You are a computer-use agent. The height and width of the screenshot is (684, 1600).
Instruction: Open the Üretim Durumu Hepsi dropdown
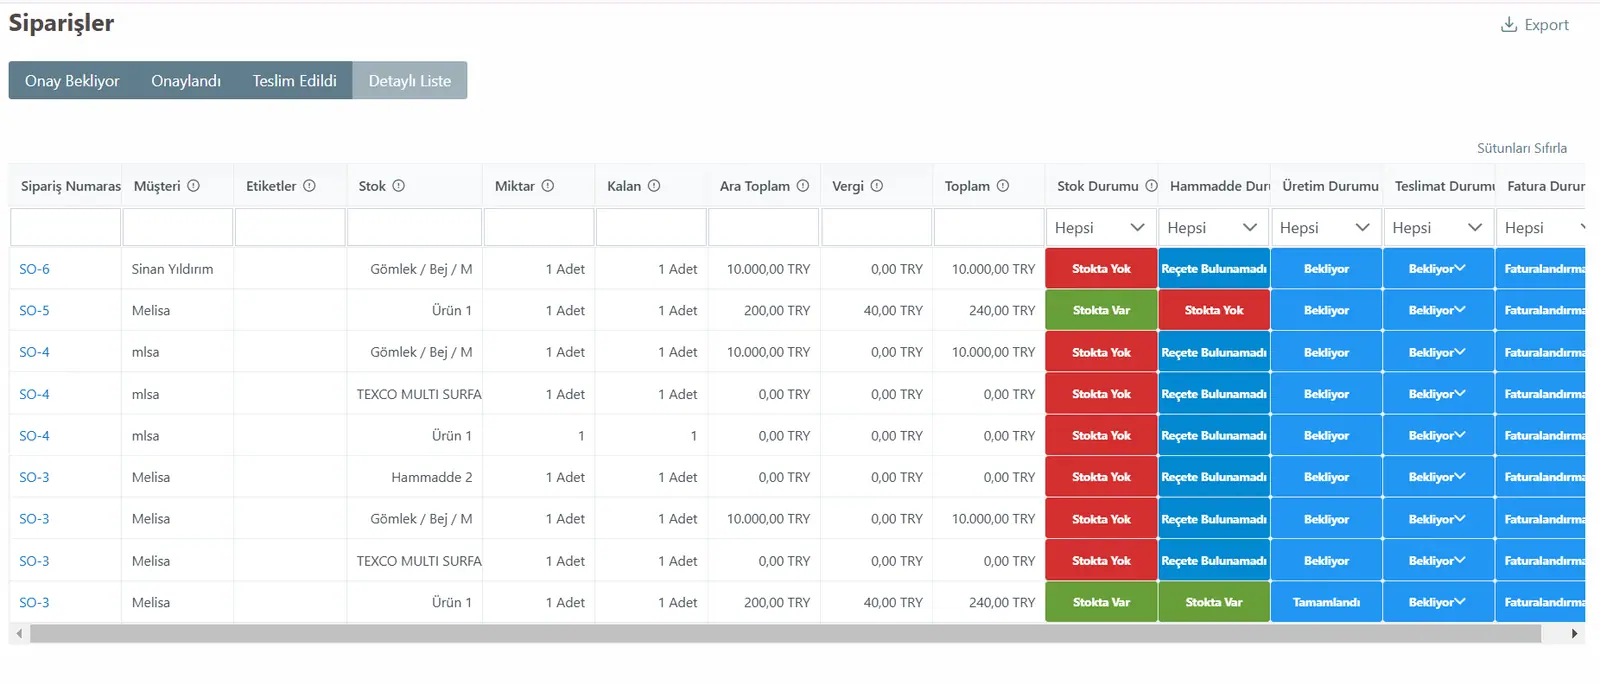[1326, 228]
